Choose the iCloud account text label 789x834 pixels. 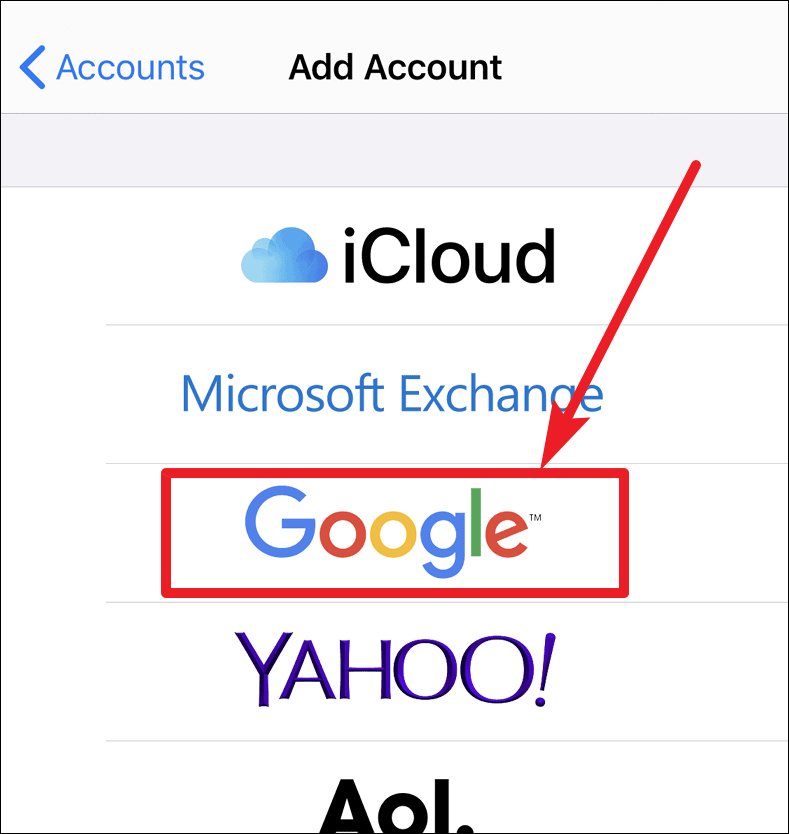pyautogui.click(x=449, y=256)
